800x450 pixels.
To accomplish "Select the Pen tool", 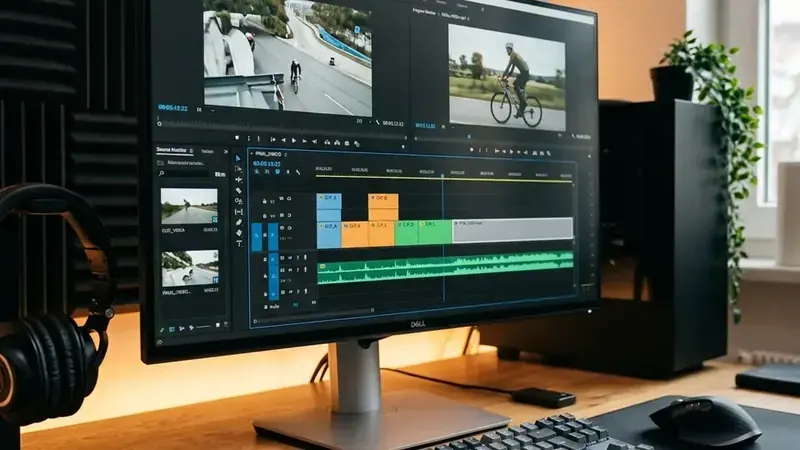I will click(x=238, y=222).
